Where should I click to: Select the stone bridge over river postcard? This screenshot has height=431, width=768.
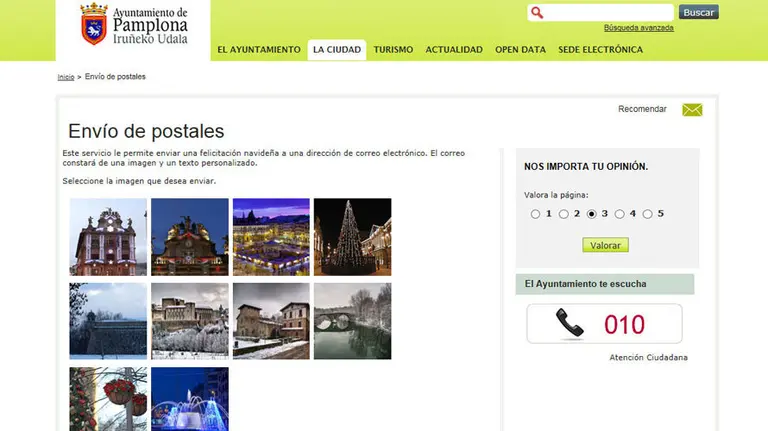coord(353,321)
